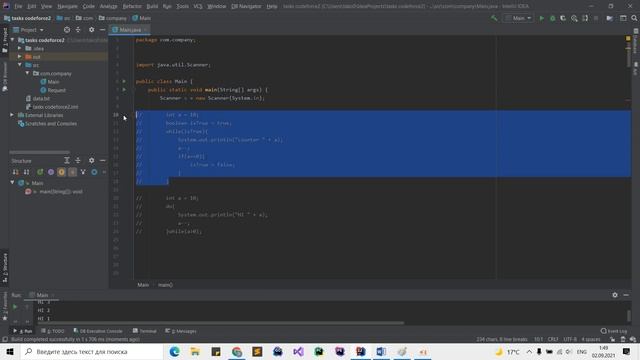Select data.txt in project tree
640x360 pixels.
(38, 98)
